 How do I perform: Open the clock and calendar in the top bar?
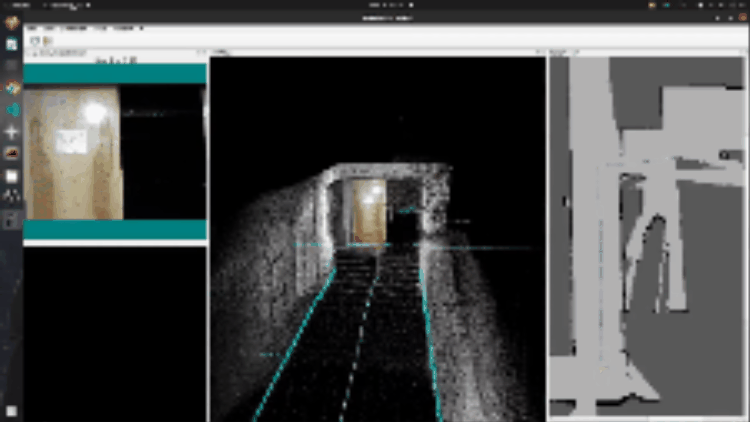[x=385, y=5]
